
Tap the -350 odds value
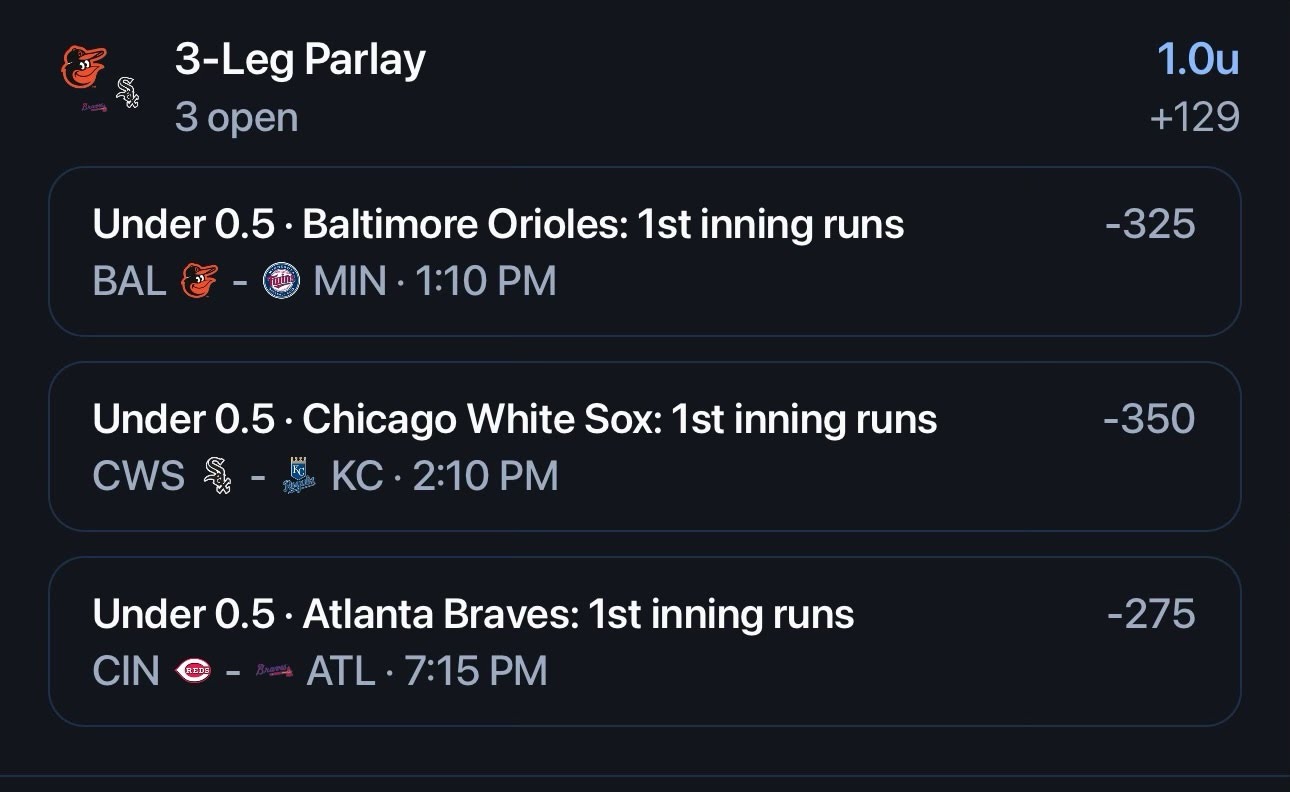pyautogui.click(x=1149, y=419)
